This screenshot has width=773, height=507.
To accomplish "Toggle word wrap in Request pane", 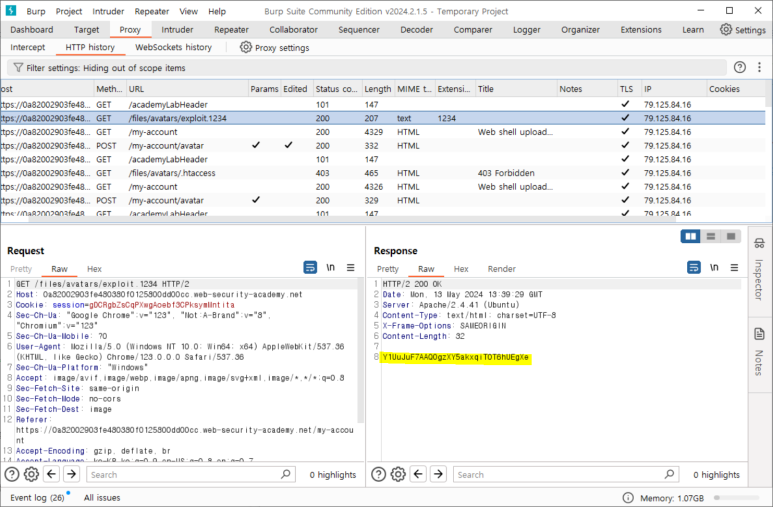I will click(310, 267).
